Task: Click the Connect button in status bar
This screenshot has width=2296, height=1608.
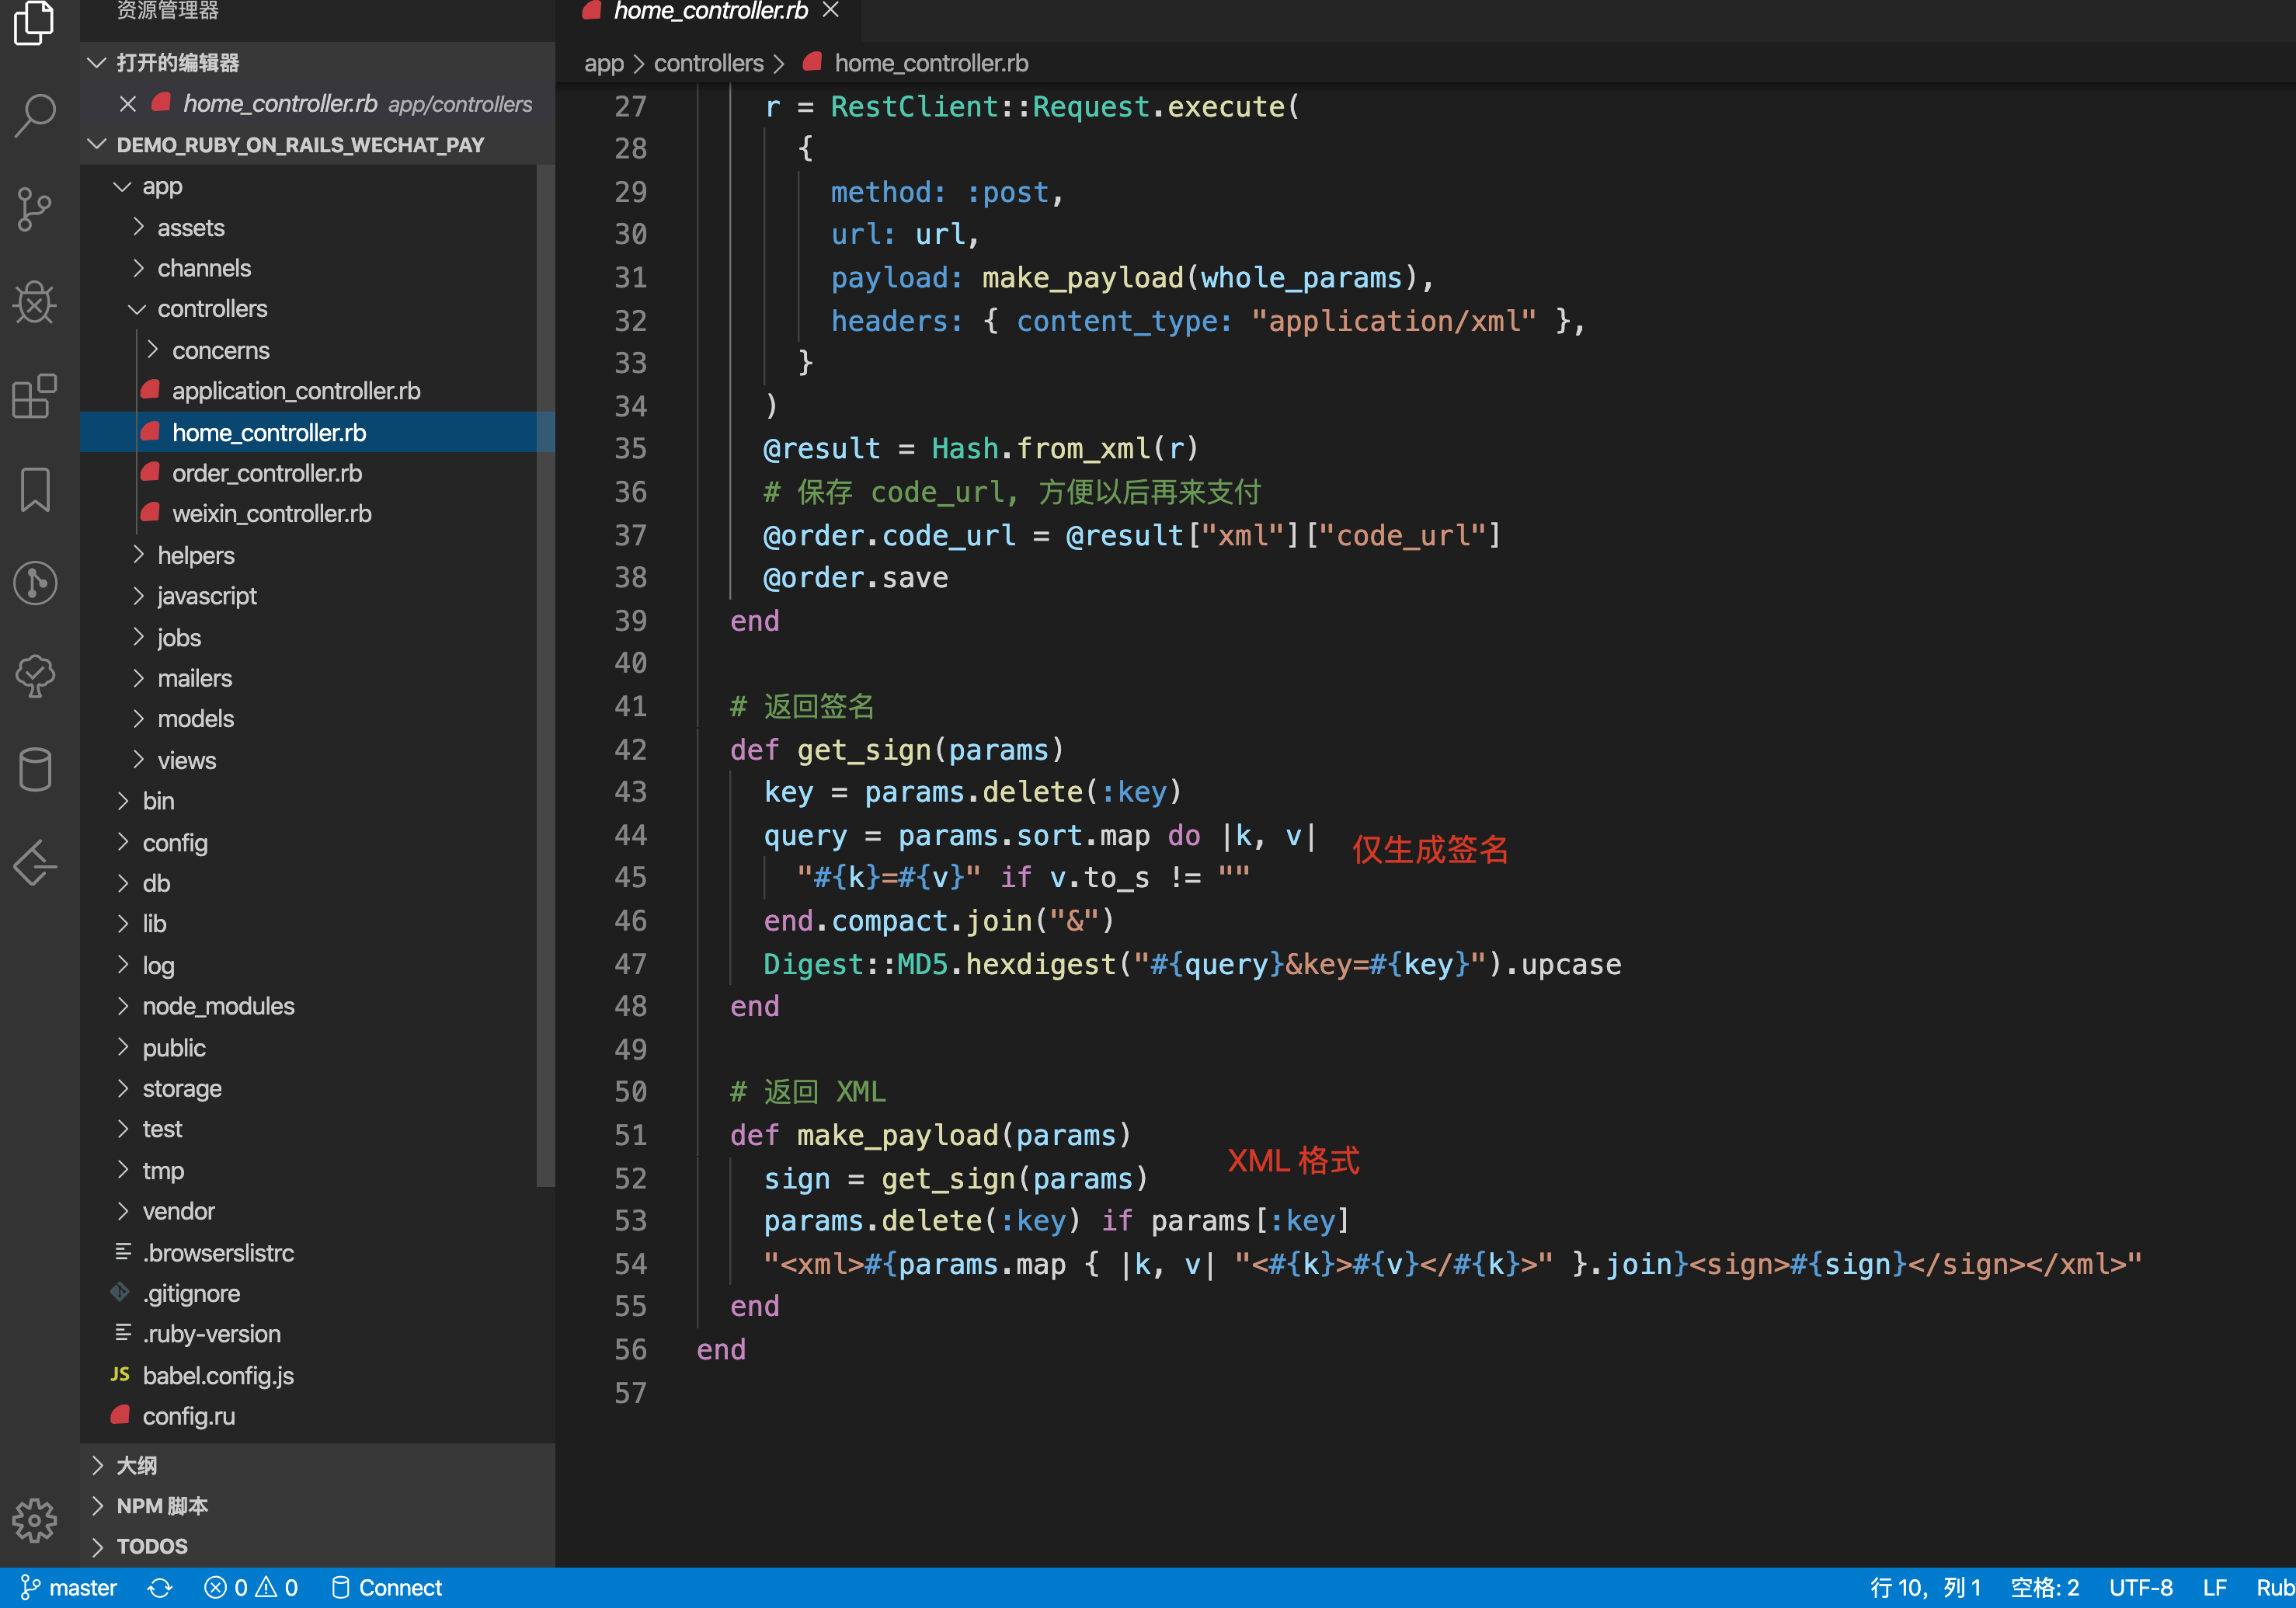Action: 387,1587
